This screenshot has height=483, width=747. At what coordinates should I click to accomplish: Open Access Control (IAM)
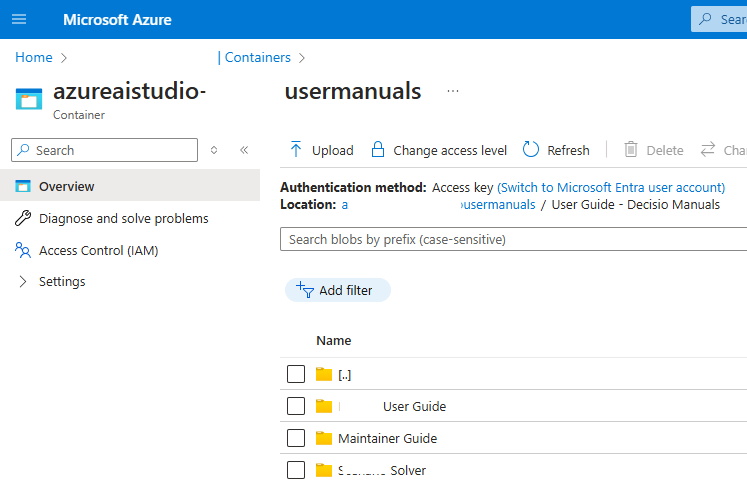98,250
